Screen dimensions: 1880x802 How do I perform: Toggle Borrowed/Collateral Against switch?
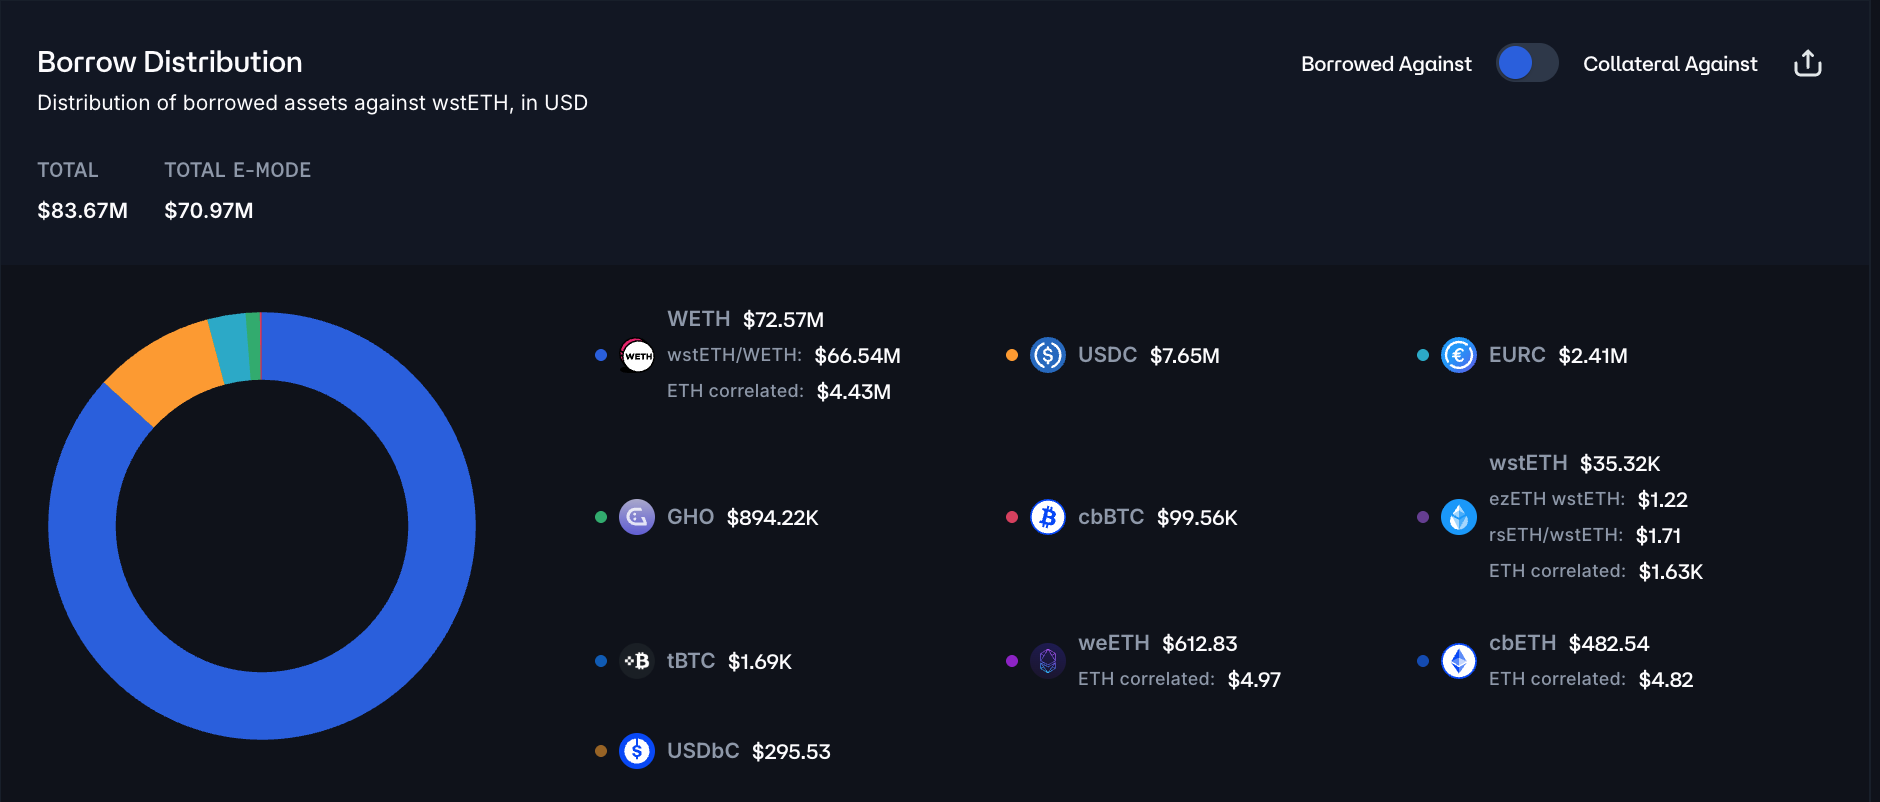1527,63
